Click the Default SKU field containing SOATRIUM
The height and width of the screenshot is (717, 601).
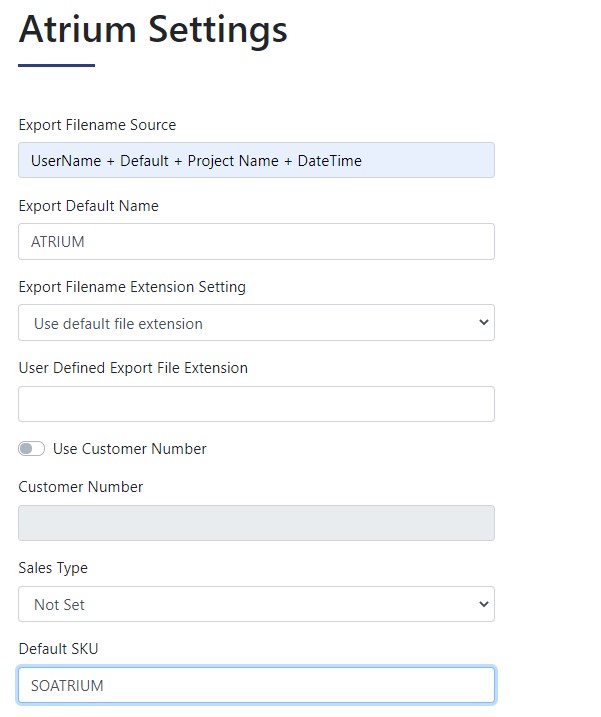tap(256, 685)
